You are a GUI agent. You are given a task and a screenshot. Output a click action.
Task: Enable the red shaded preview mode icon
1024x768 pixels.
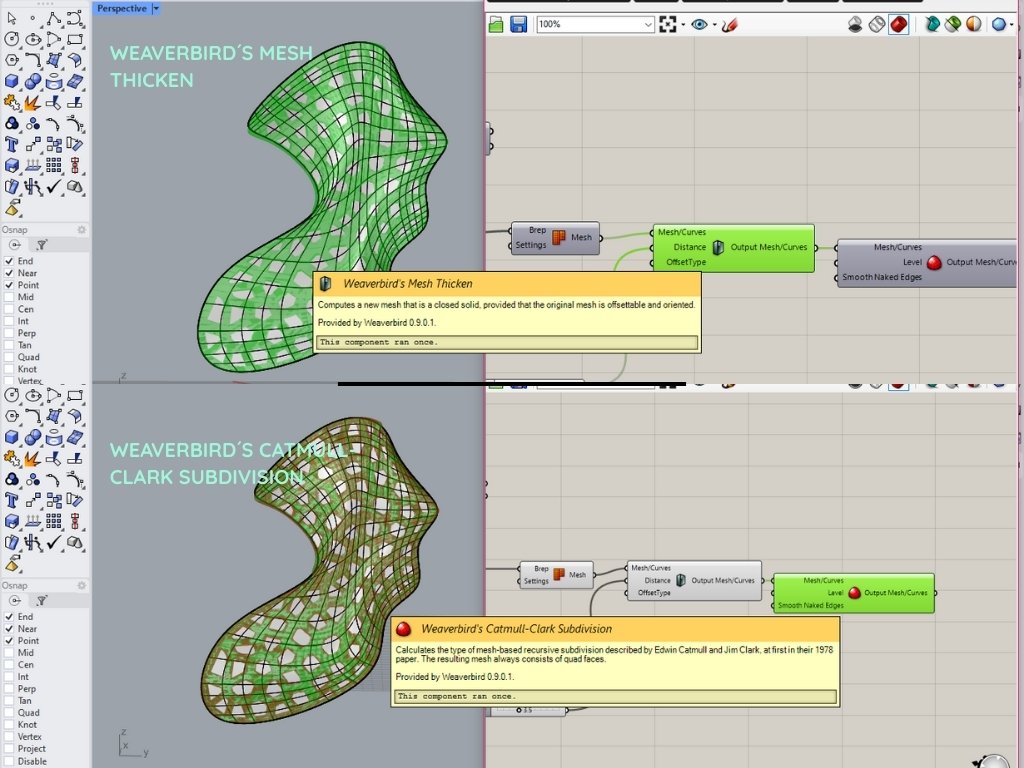tap(898, 24)
